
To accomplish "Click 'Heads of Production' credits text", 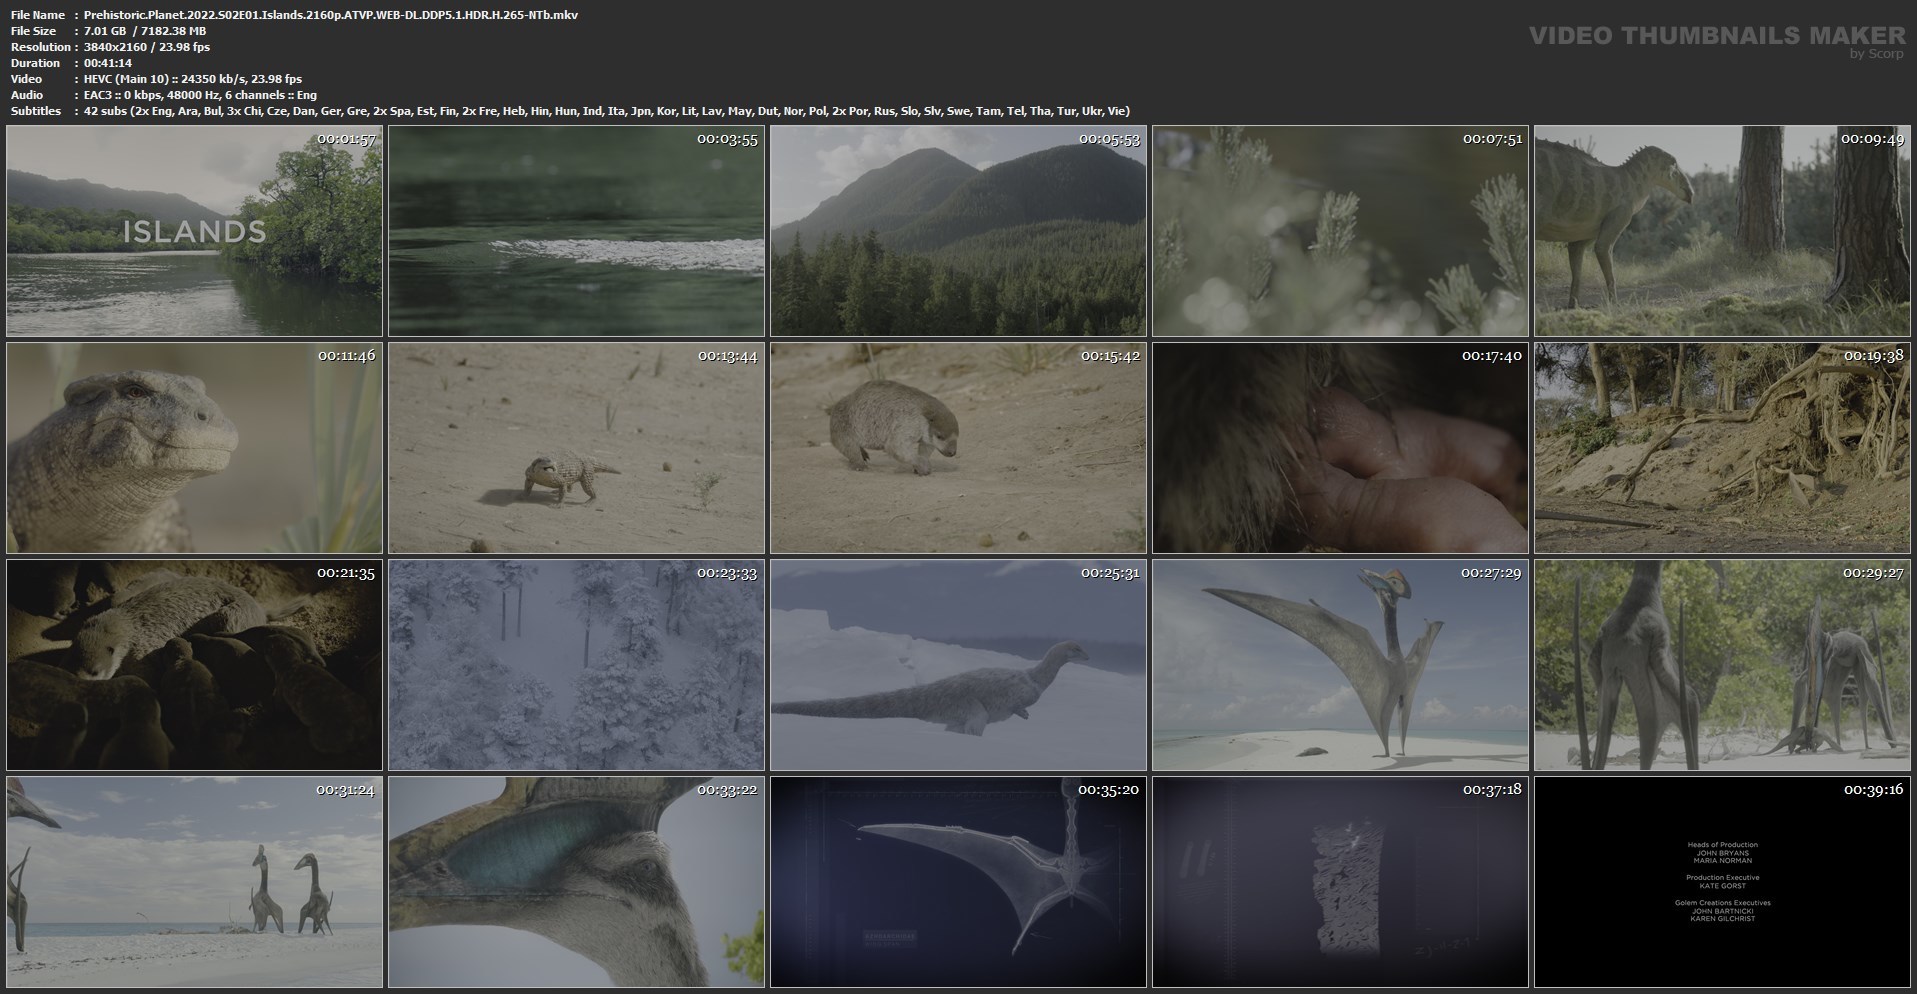I will pyautogui.click(x=1722, y=845).
